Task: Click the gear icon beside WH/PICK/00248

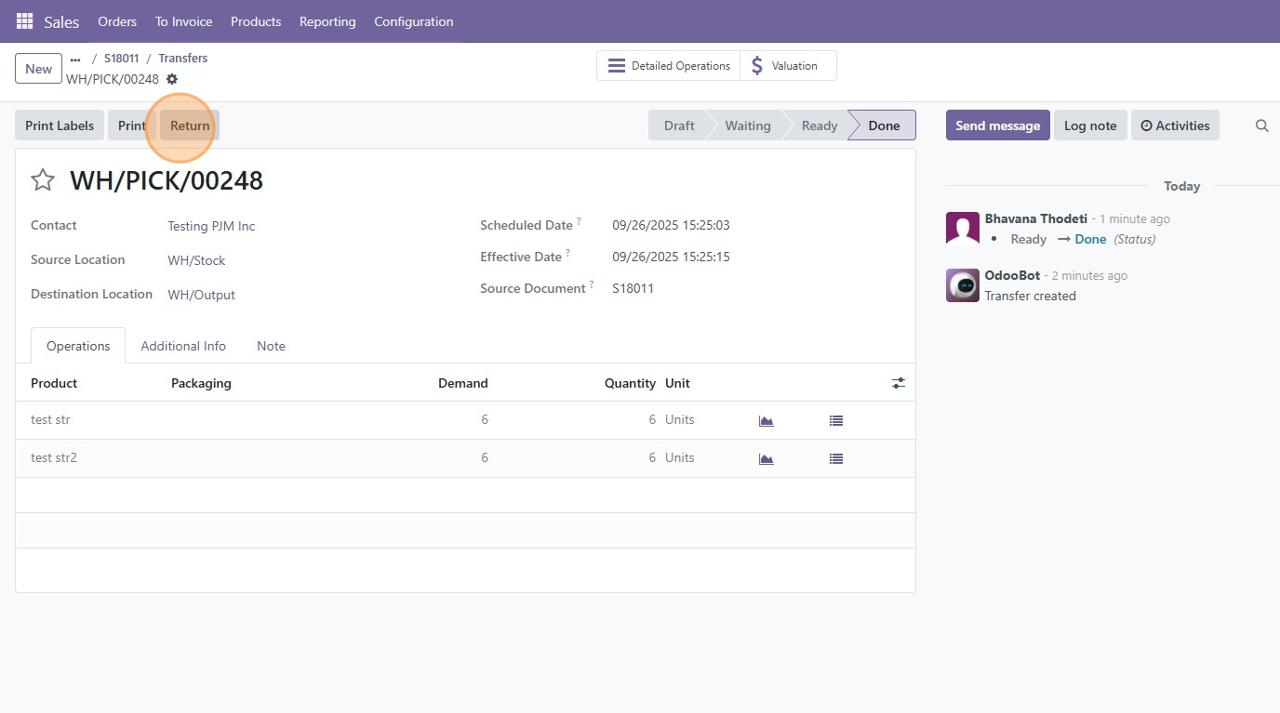Action: point(172,79)
